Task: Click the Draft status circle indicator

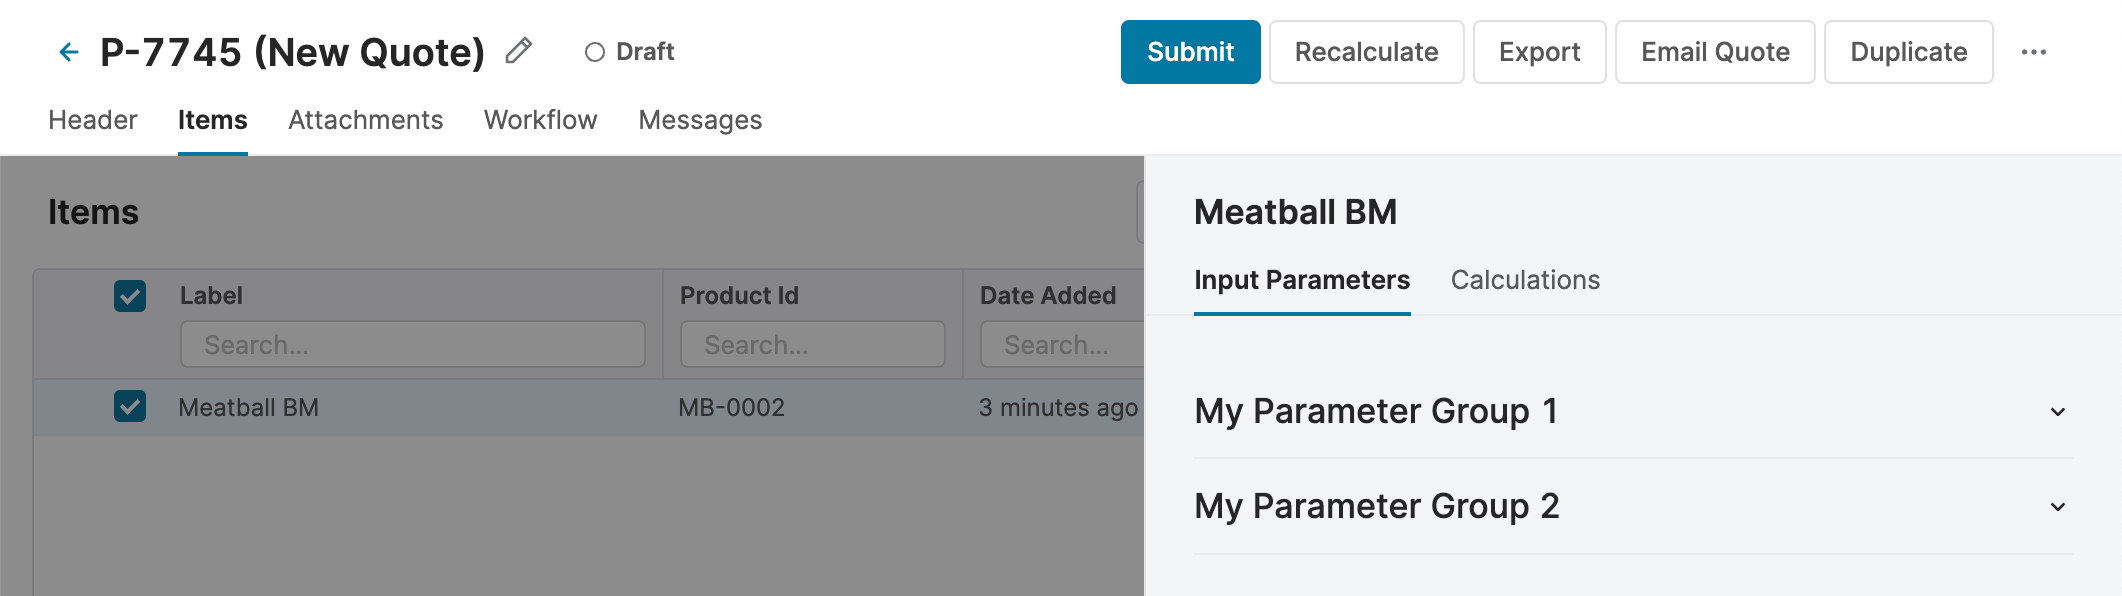Action: tap(595, 52)
